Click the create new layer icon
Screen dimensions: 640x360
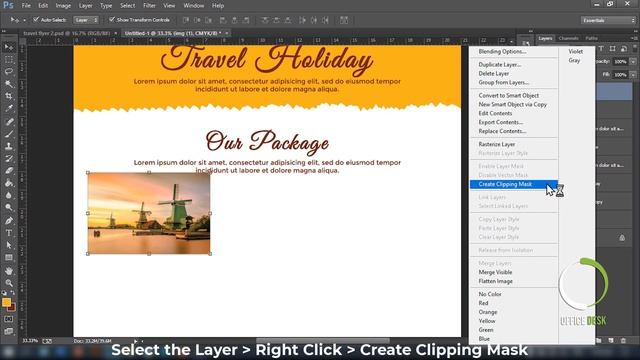click(x=611, y=340)
